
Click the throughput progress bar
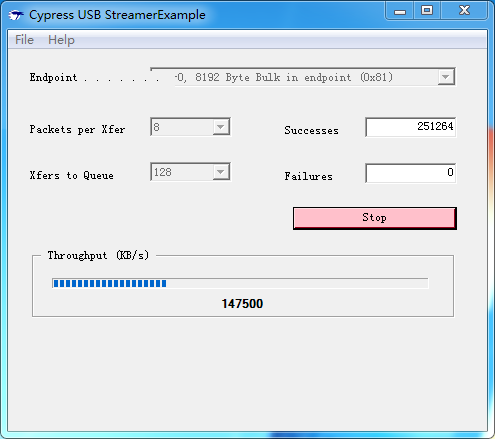[x=240, y=283]
